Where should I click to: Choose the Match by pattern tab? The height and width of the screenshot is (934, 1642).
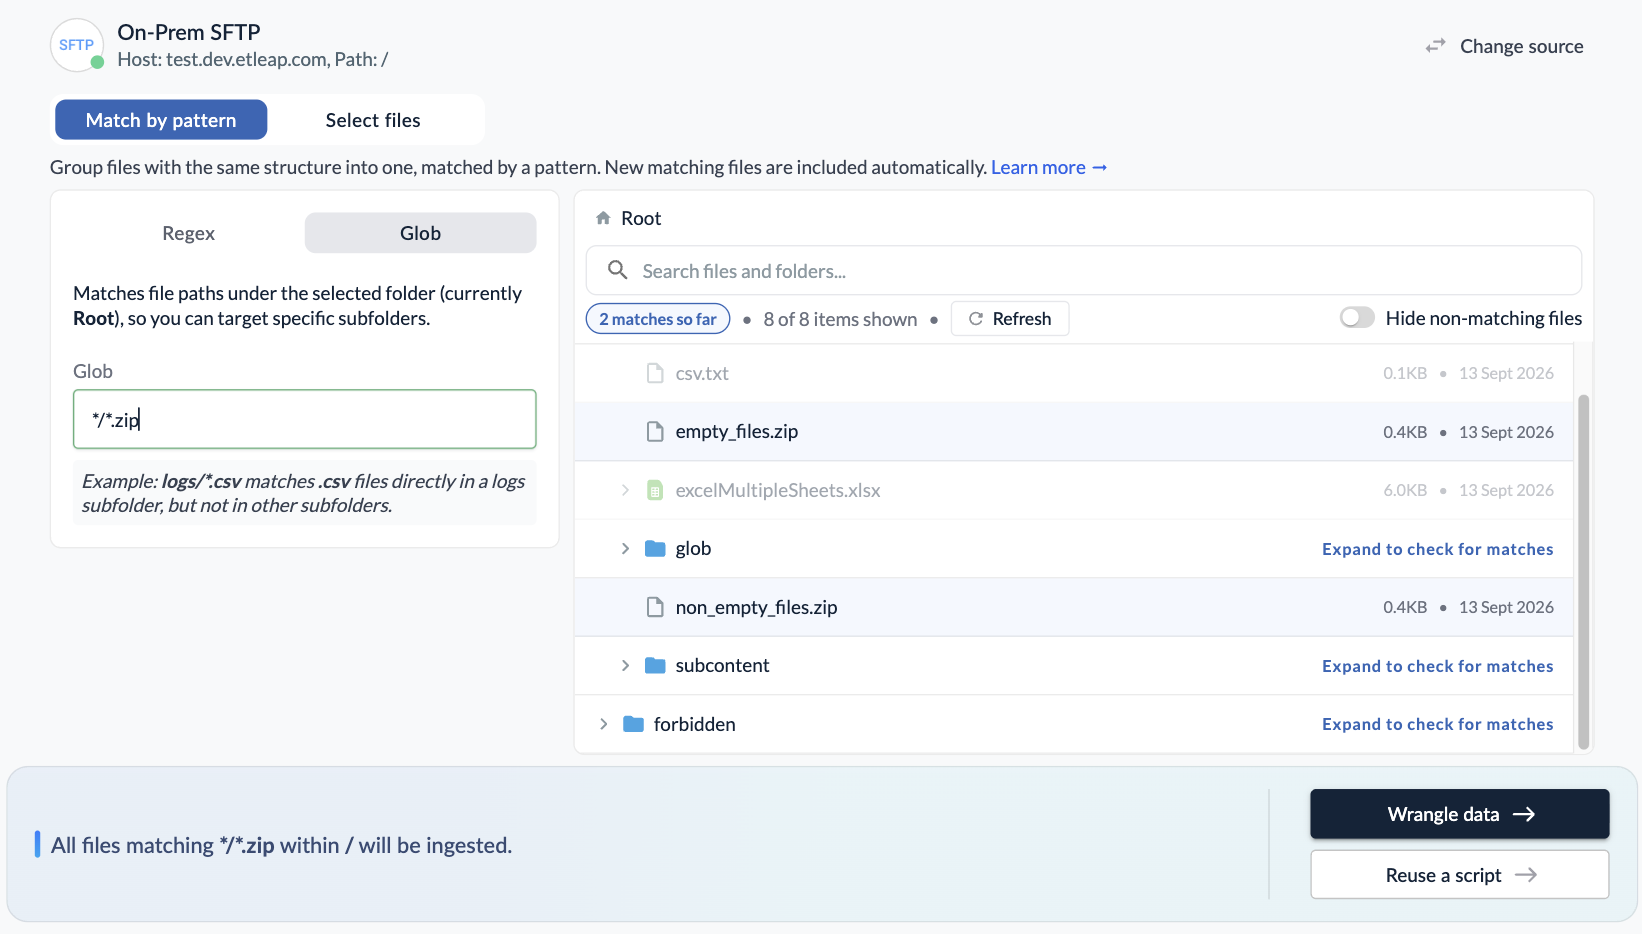pyautogui.click(x=161, y=120)
